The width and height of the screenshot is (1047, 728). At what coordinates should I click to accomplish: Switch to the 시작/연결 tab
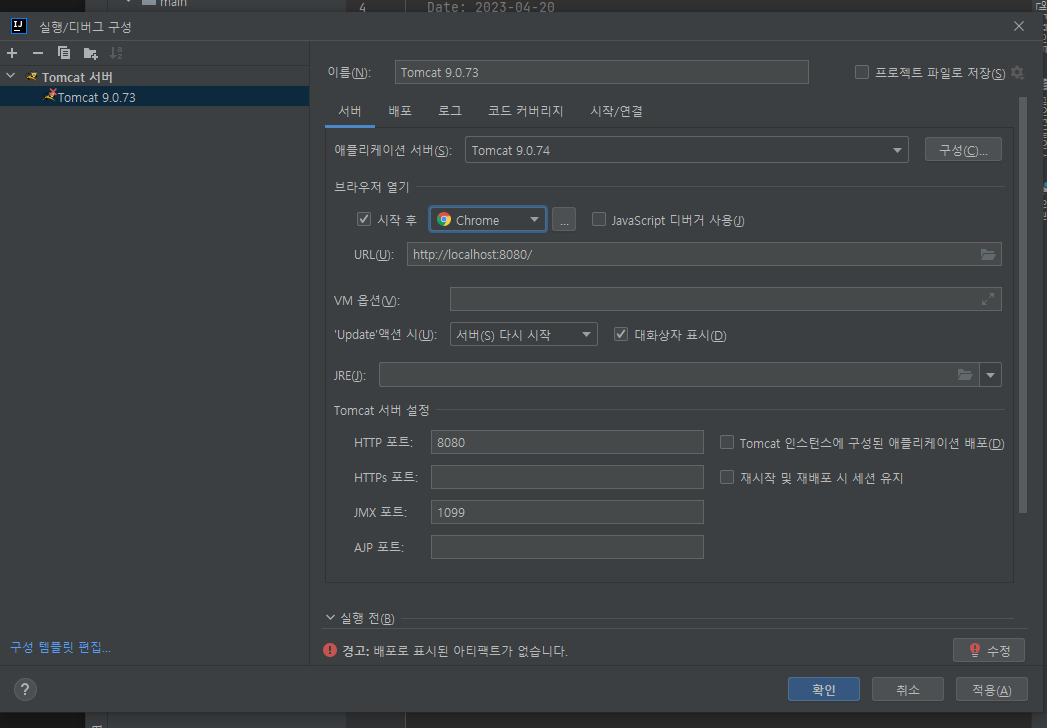click(616, 111)
